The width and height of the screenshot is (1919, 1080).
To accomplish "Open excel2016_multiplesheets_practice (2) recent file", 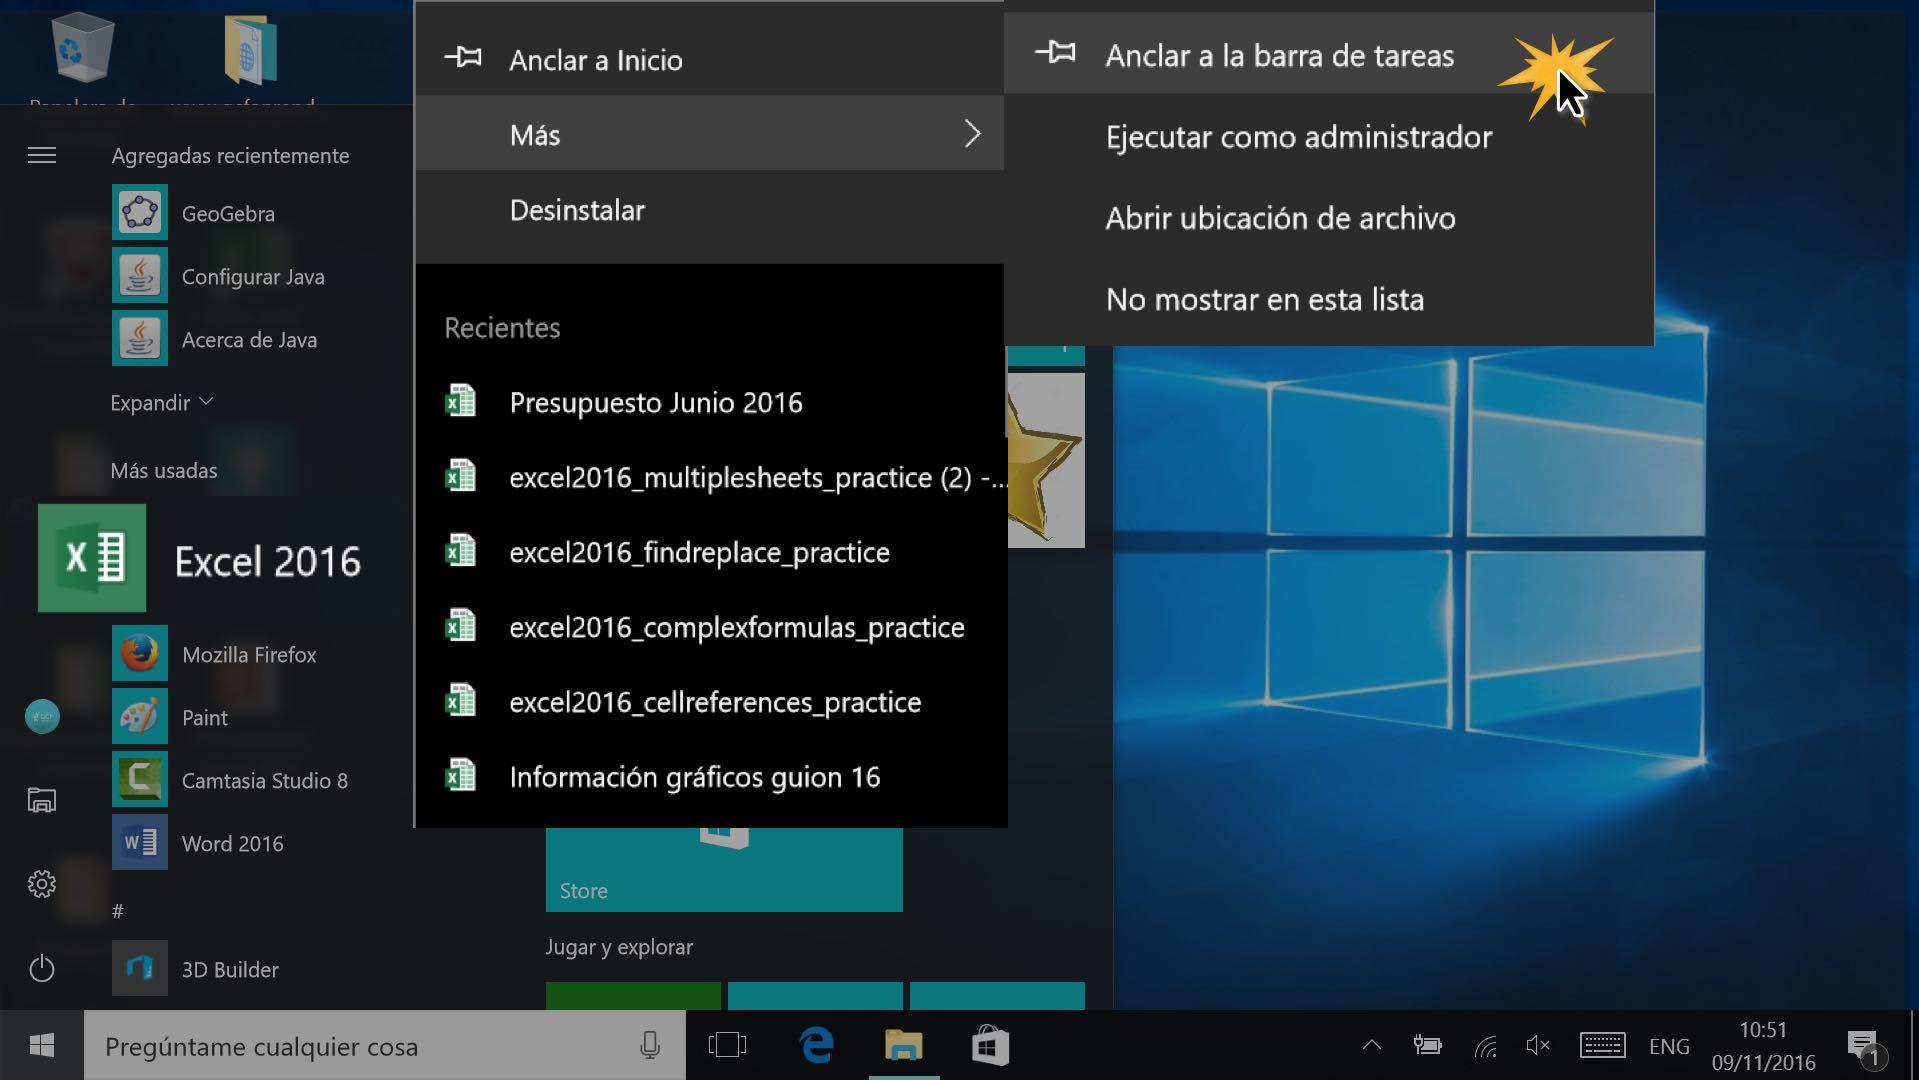I will pos(711,477).
